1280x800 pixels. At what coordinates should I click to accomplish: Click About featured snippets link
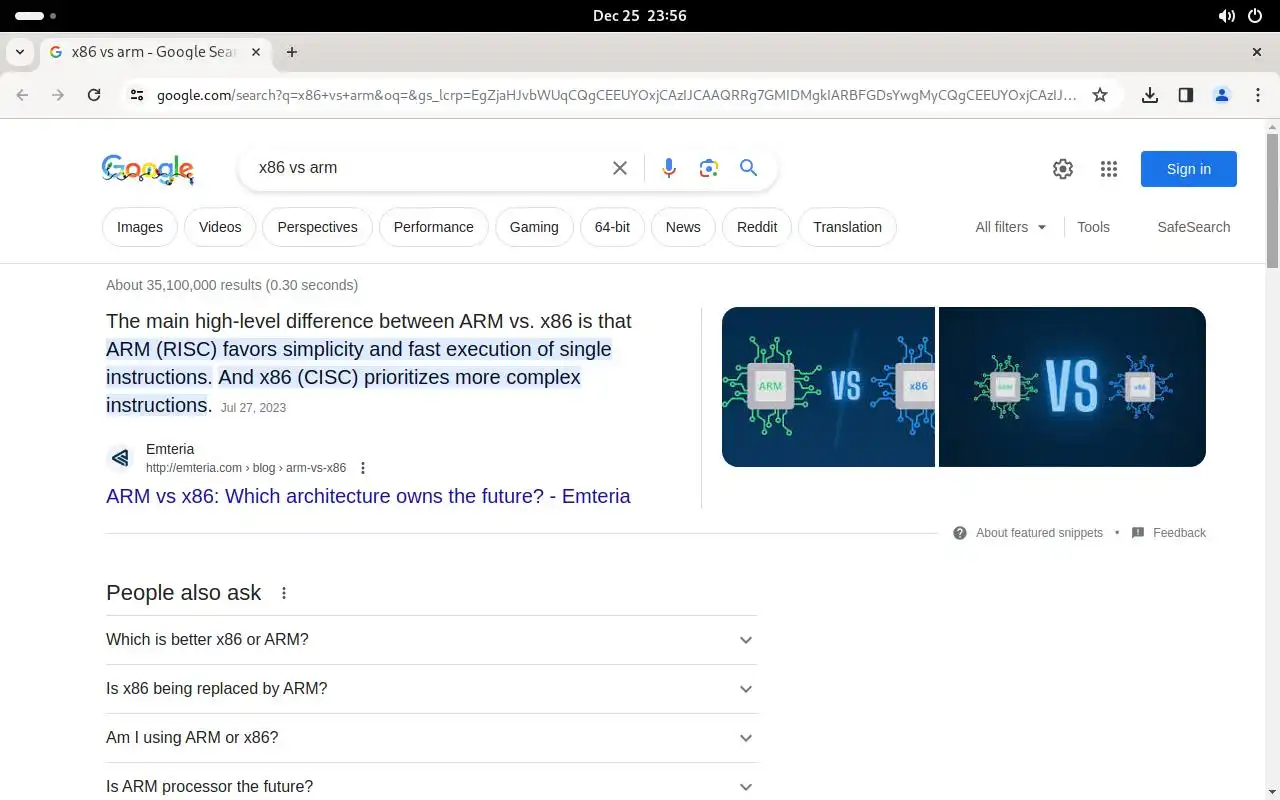tap(1039, 533)
